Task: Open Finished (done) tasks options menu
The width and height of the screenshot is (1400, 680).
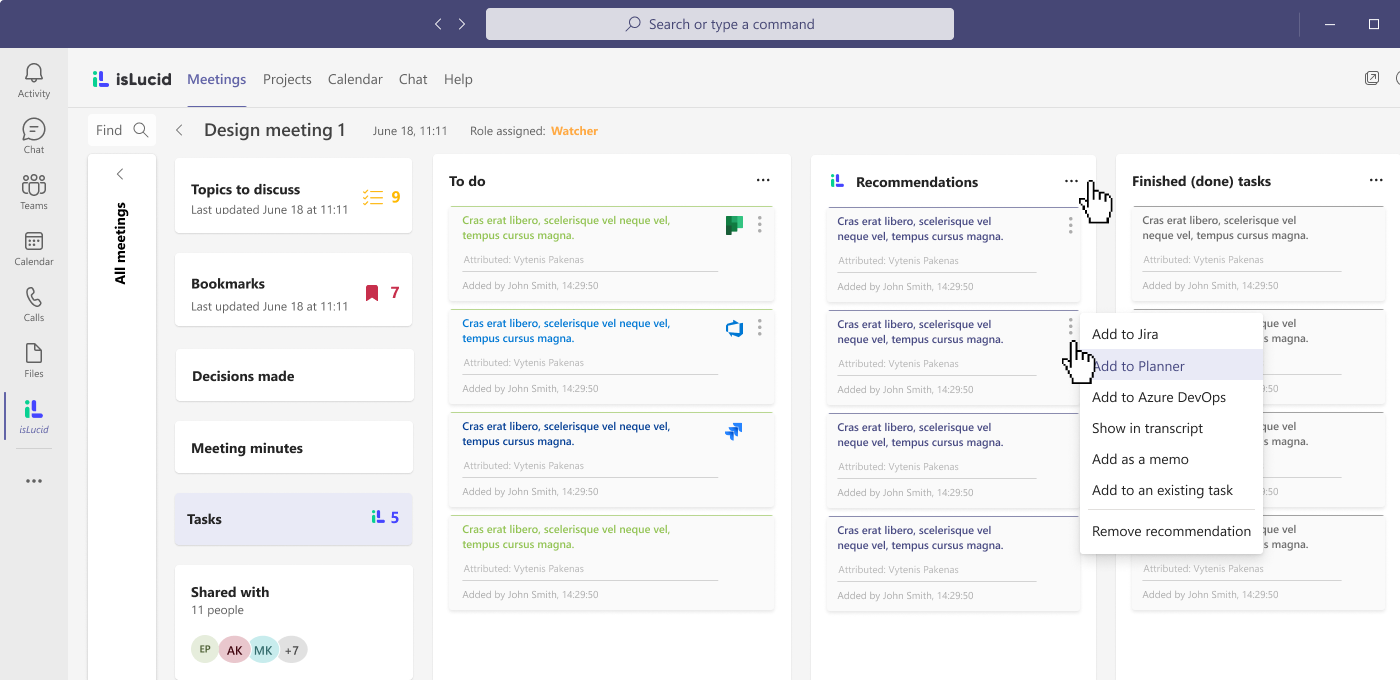Action: (1376, 181)
